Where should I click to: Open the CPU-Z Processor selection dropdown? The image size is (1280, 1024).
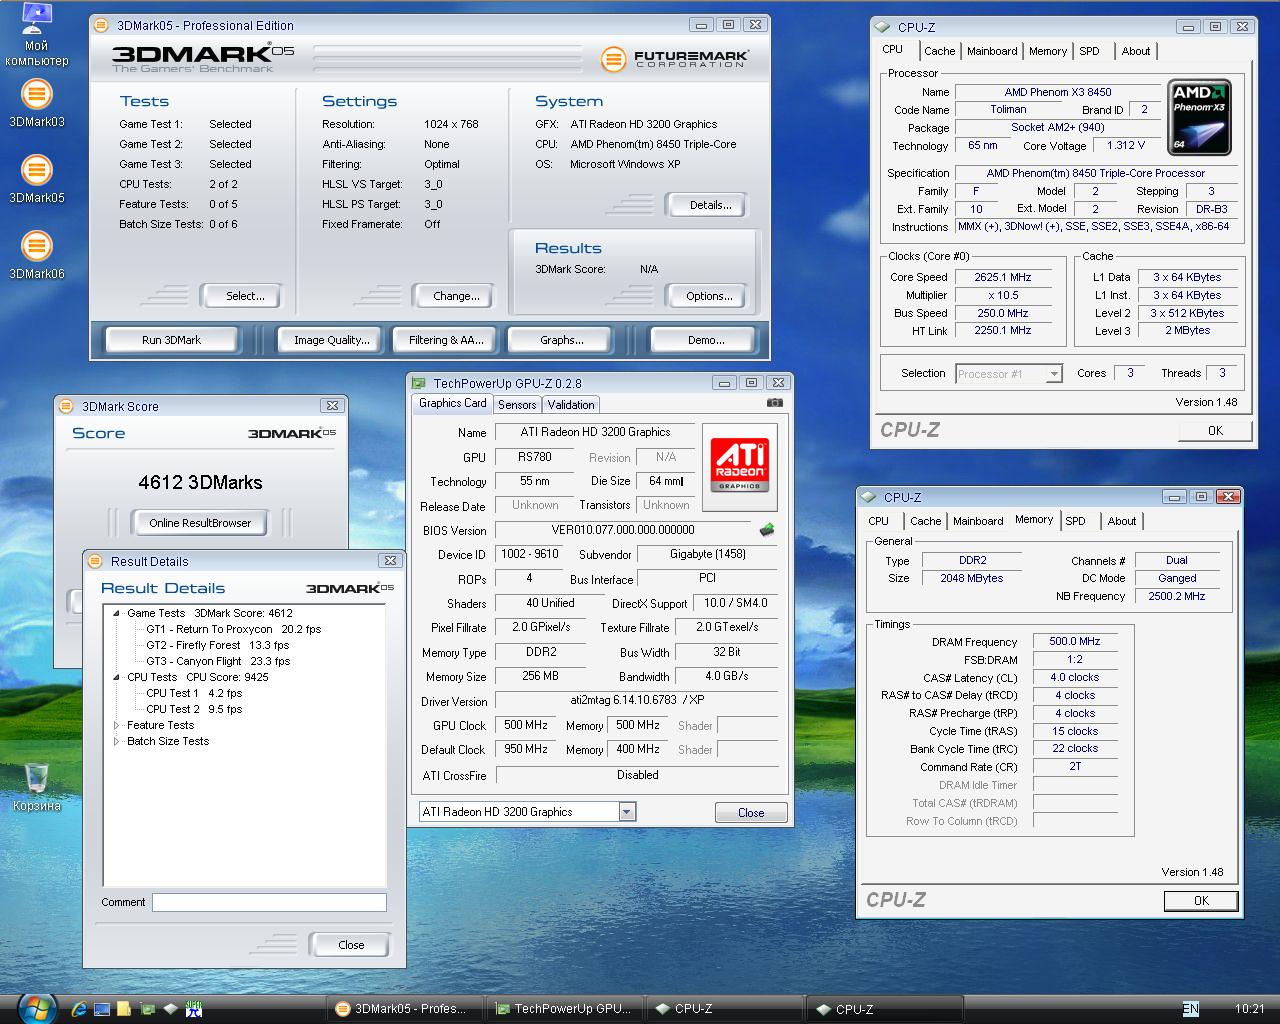click(1053, 374)
